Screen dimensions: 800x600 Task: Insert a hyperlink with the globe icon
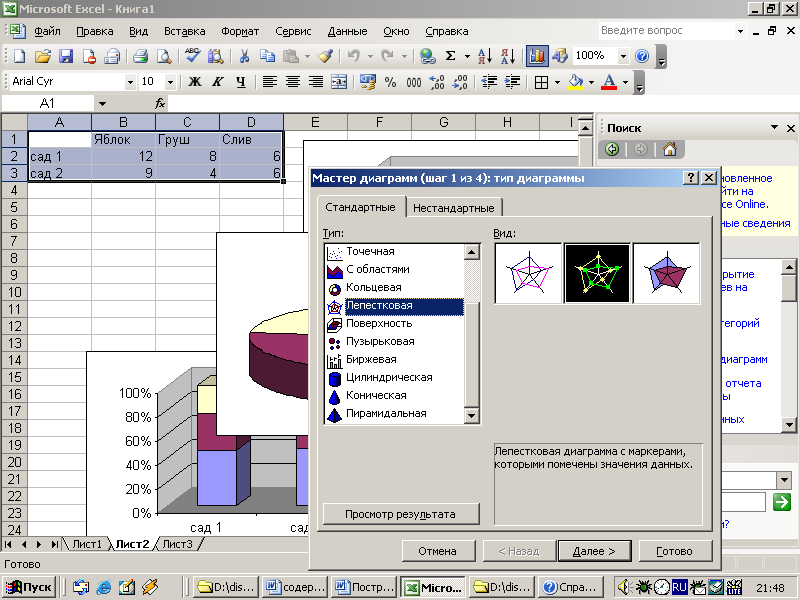click(428, 56)
